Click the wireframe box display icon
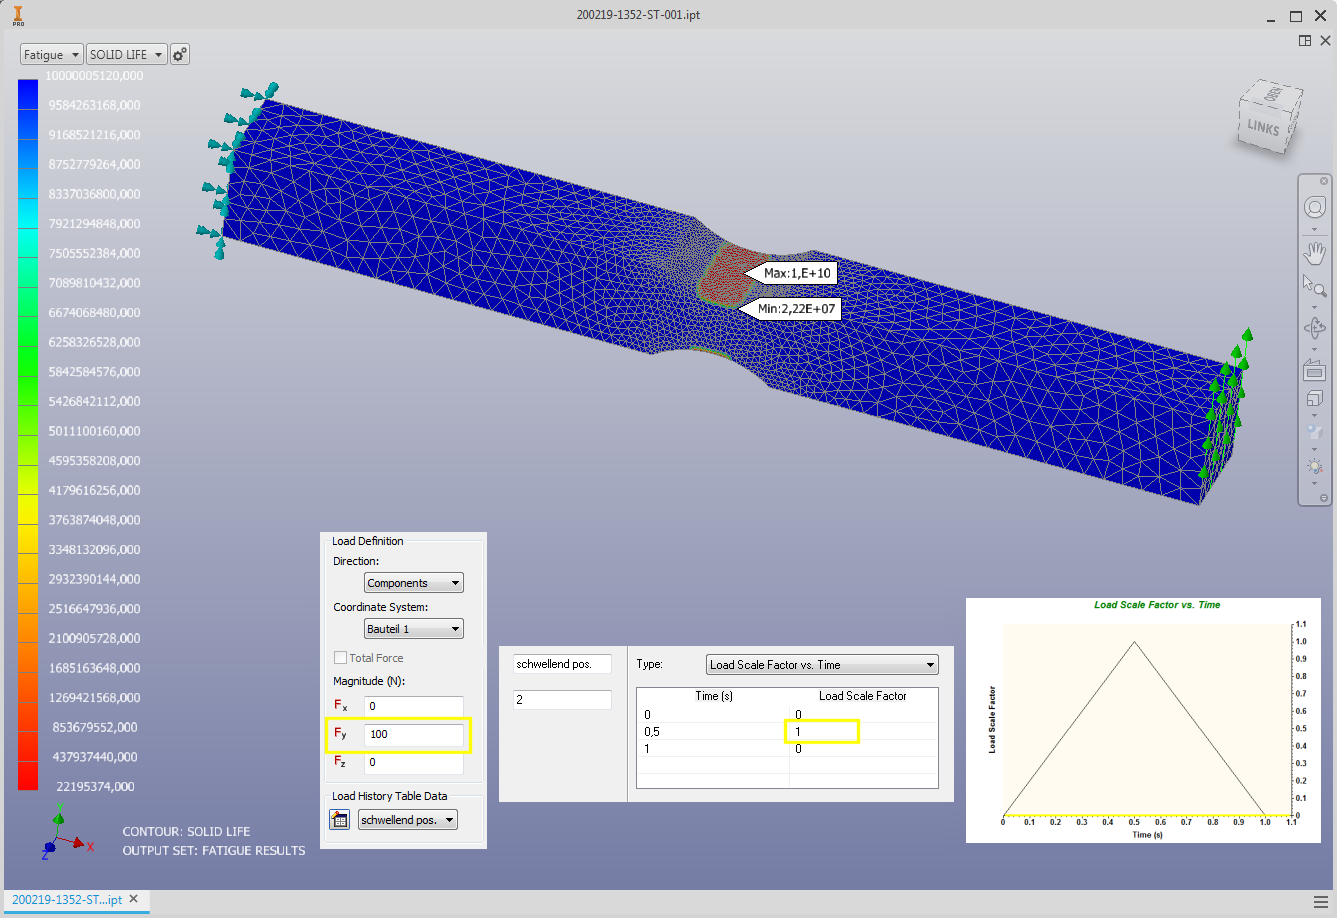The width and height of the screenshot is (1337, 918). pyautogui.click(x=1314, y=399)
